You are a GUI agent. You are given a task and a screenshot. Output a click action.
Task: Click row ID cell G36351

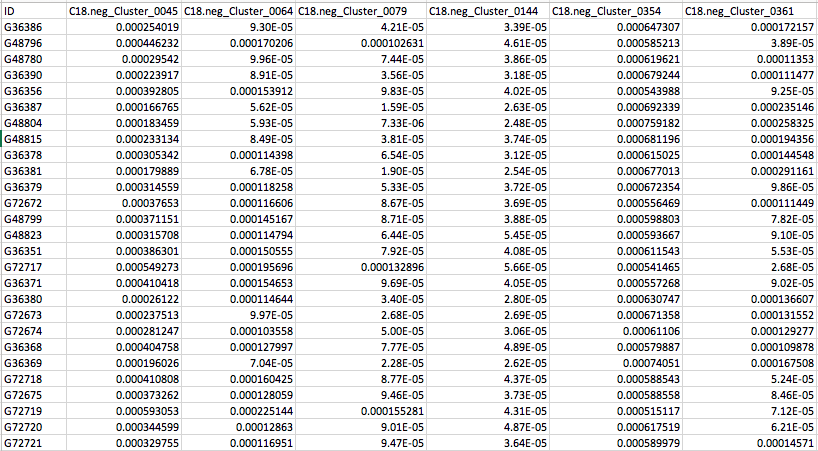(x=34, y=251)
